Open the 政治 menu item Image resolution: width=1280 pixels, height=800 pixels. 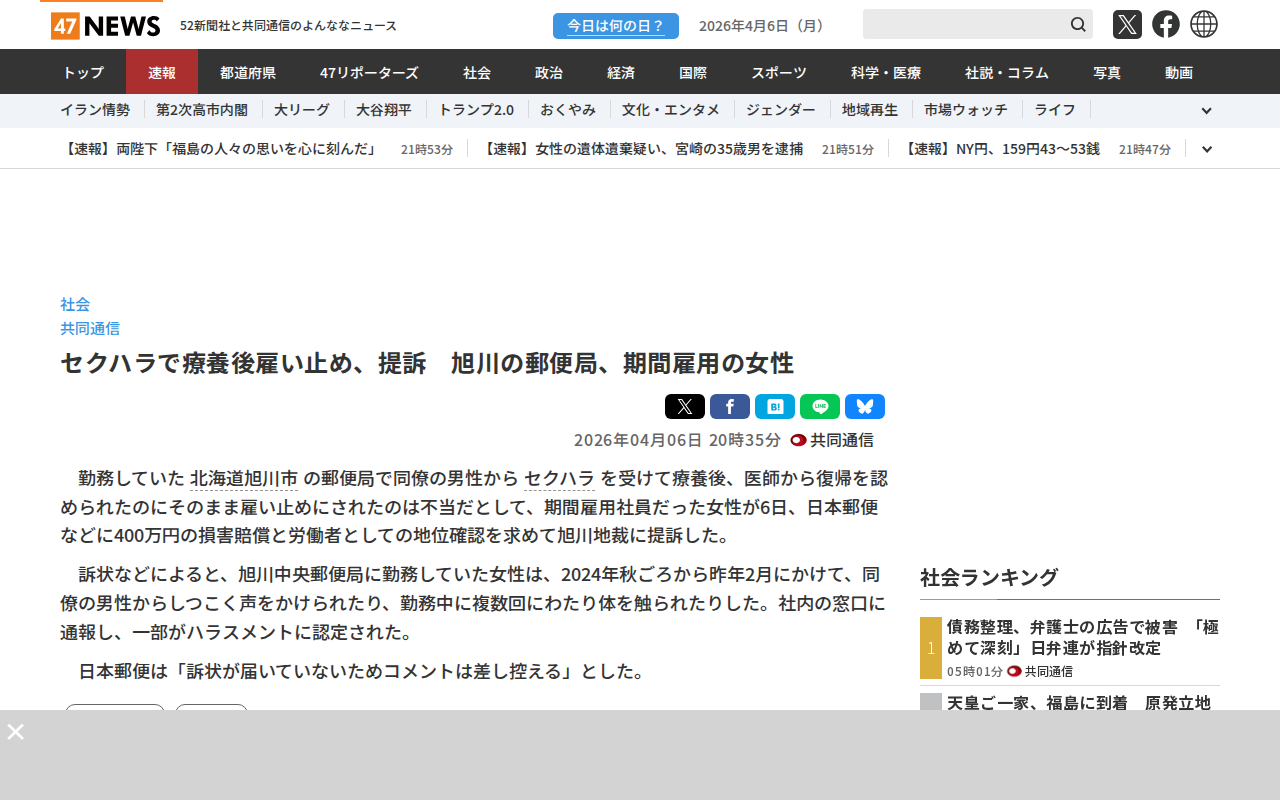click(x=549, y=72)
